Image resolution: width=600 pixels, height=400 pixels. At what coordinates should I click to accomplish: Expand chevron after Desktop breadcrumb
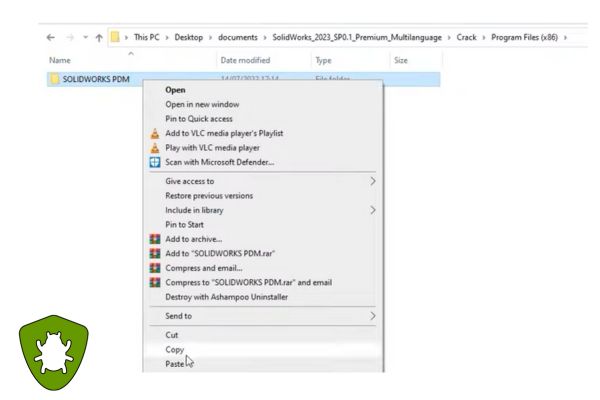(210, 38)
